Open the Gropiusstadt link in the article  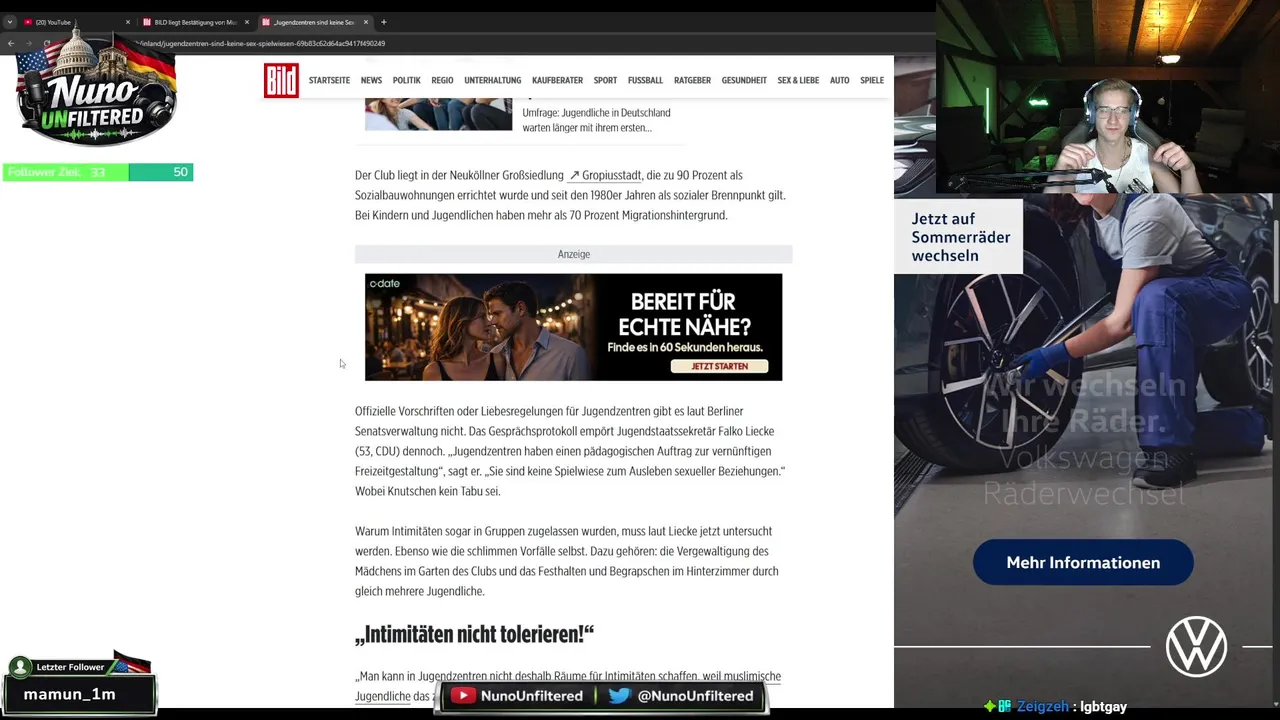pyautogui.click(x=606, y=175)
